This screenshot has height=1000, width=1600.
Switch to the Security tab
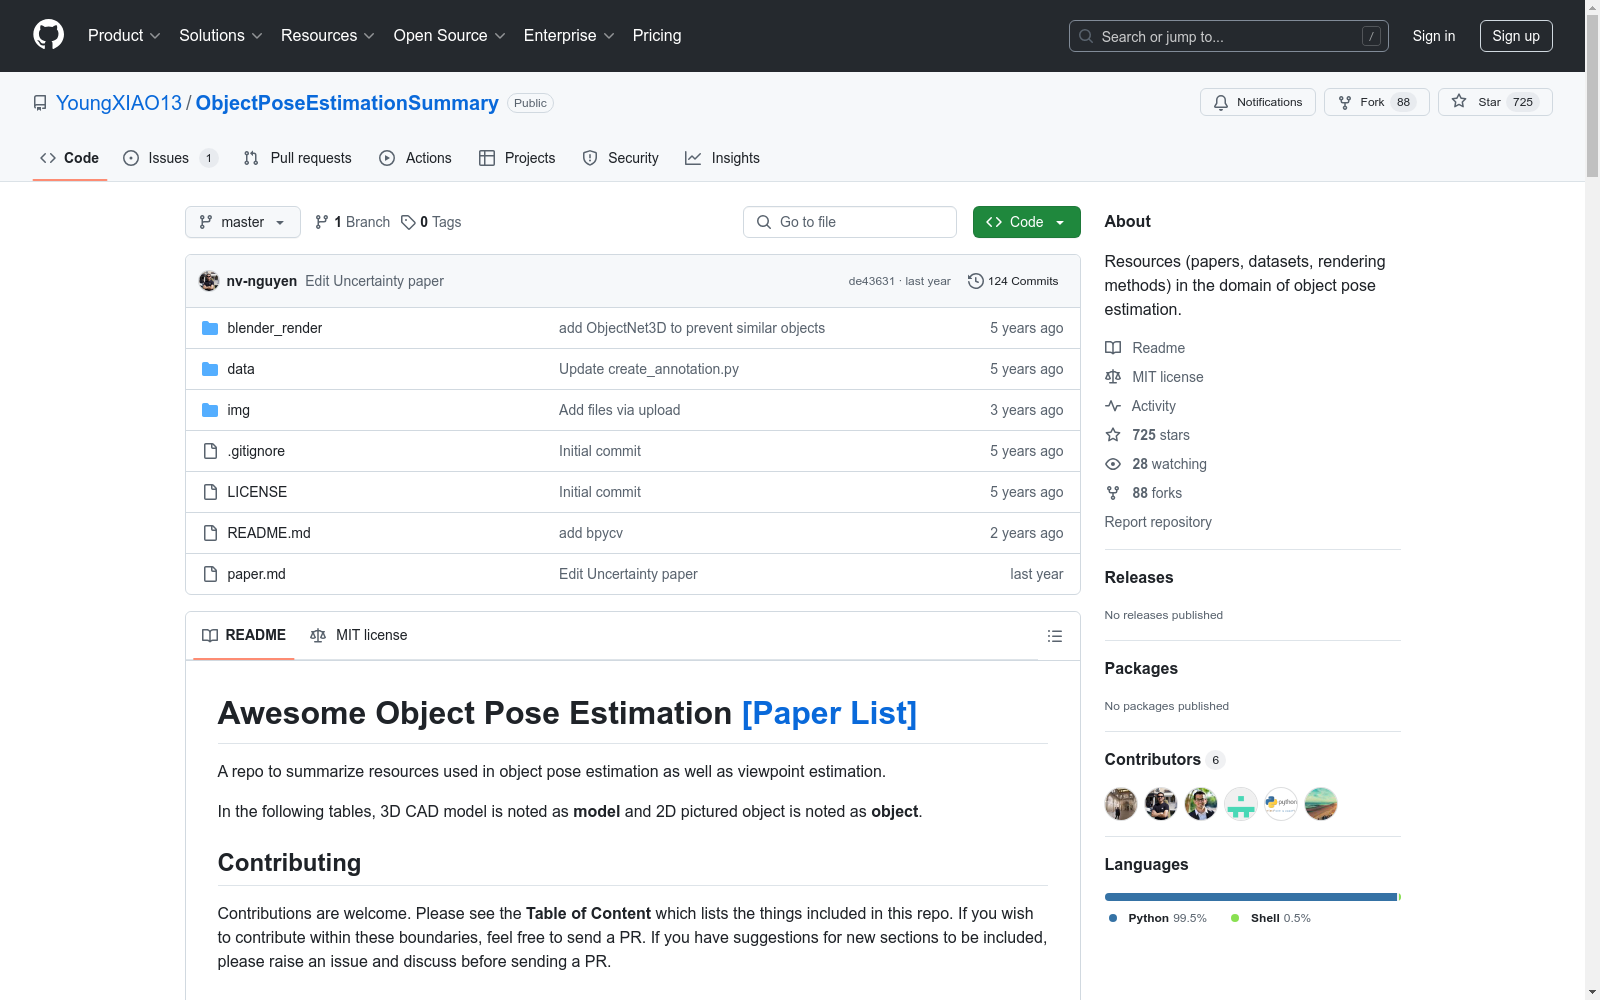621,158
